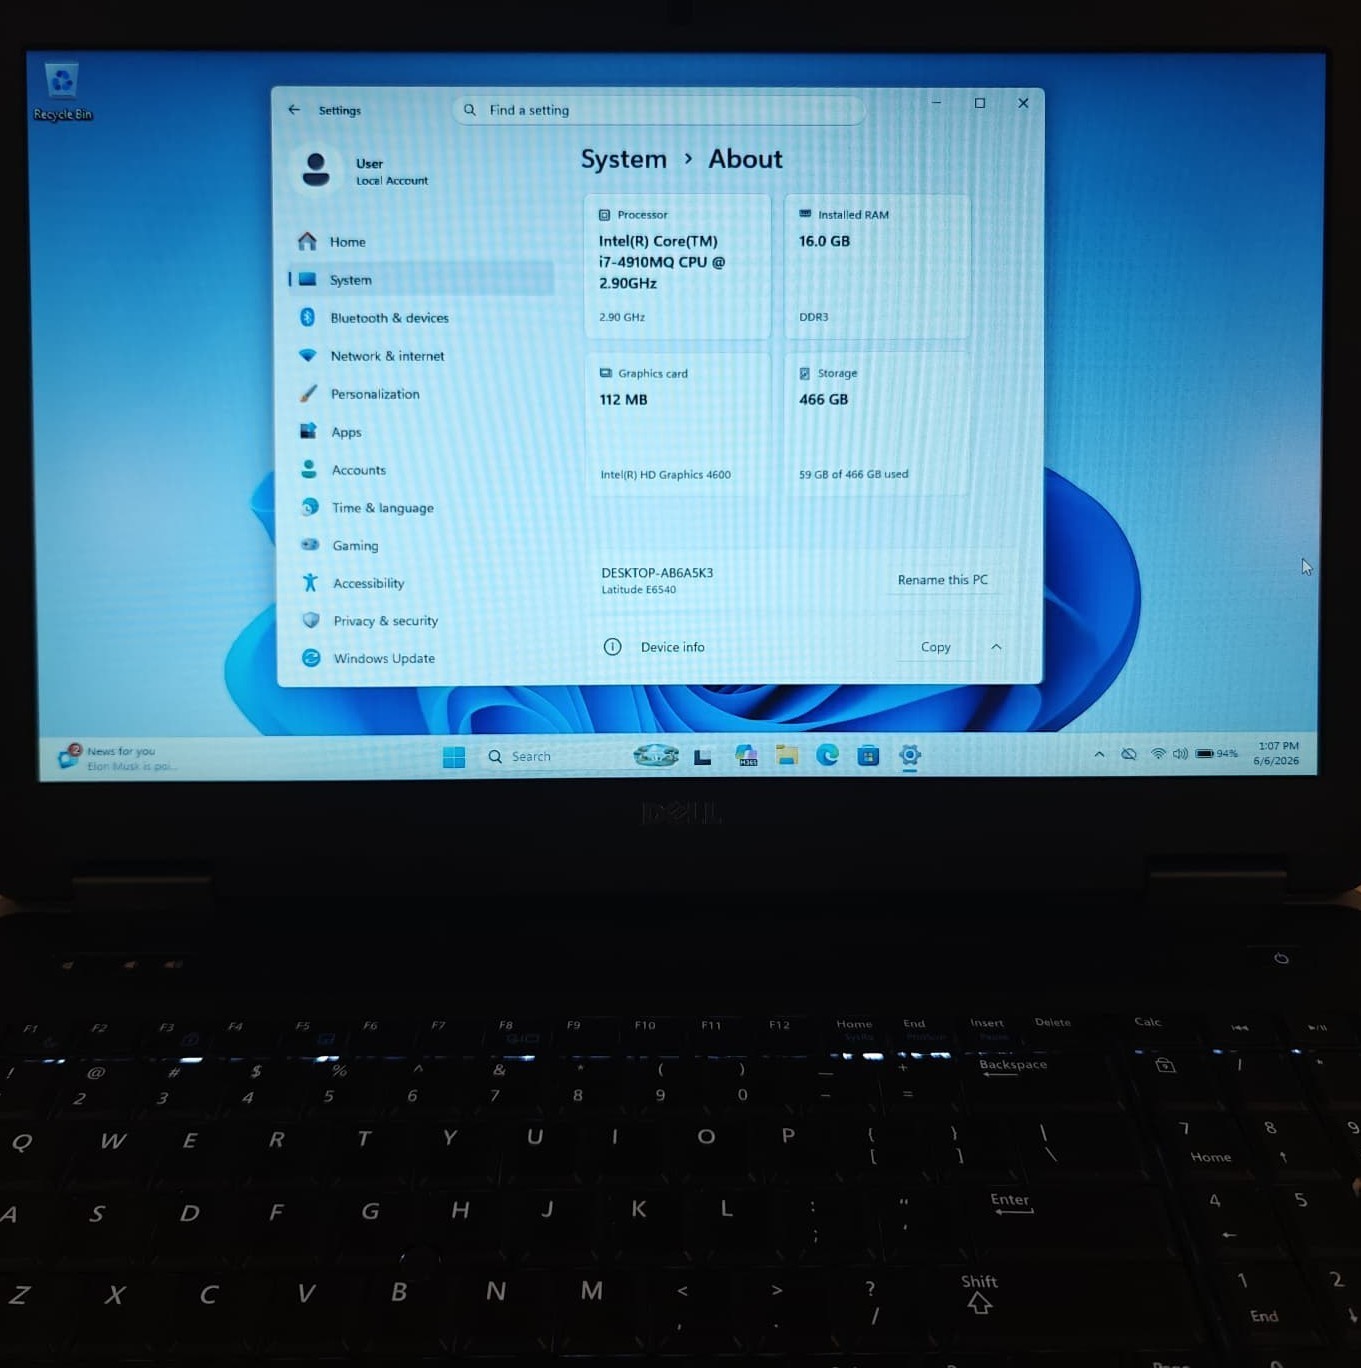
Task: Click the Time & language globe-clock icon
Action: [310, 507]
